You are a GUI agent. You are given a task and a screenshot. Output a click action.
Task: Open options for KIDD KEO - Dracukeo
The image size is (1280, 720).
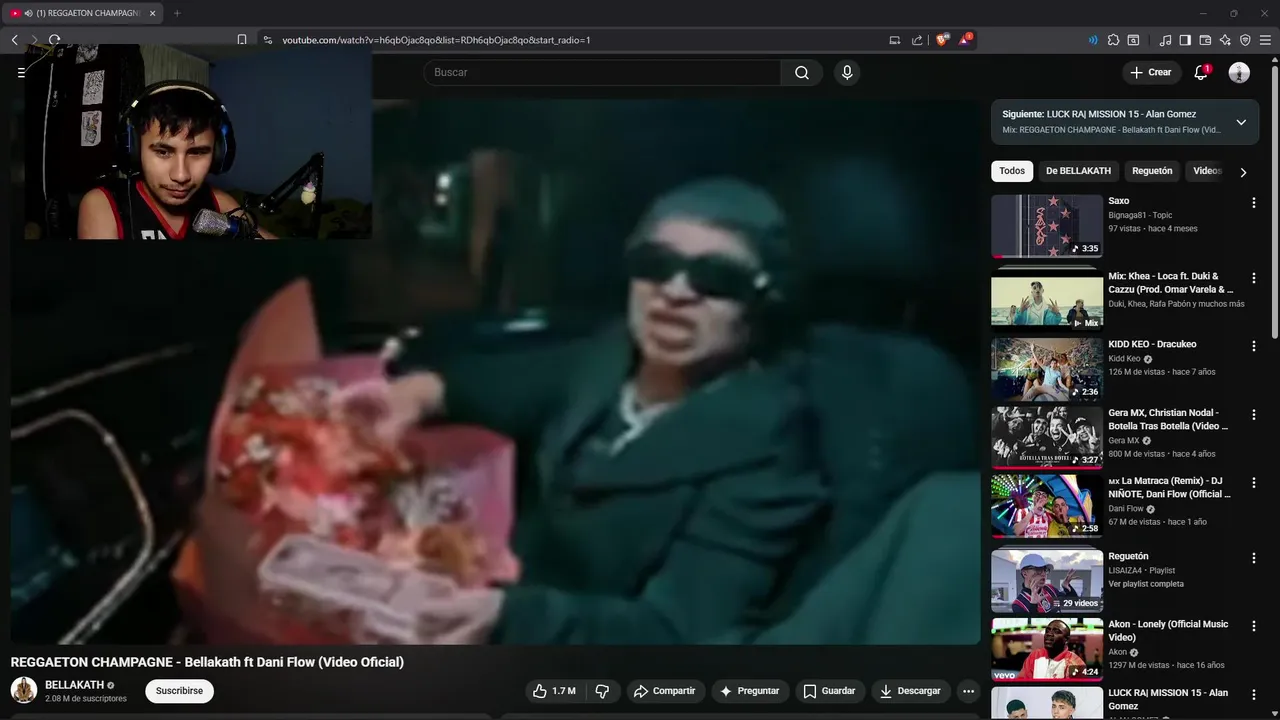[1254, 346]
